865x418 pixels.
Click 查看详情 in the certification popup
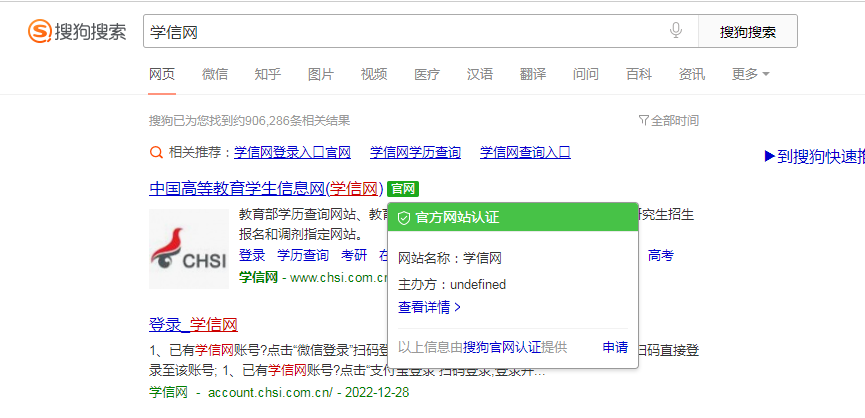[429, 307]
